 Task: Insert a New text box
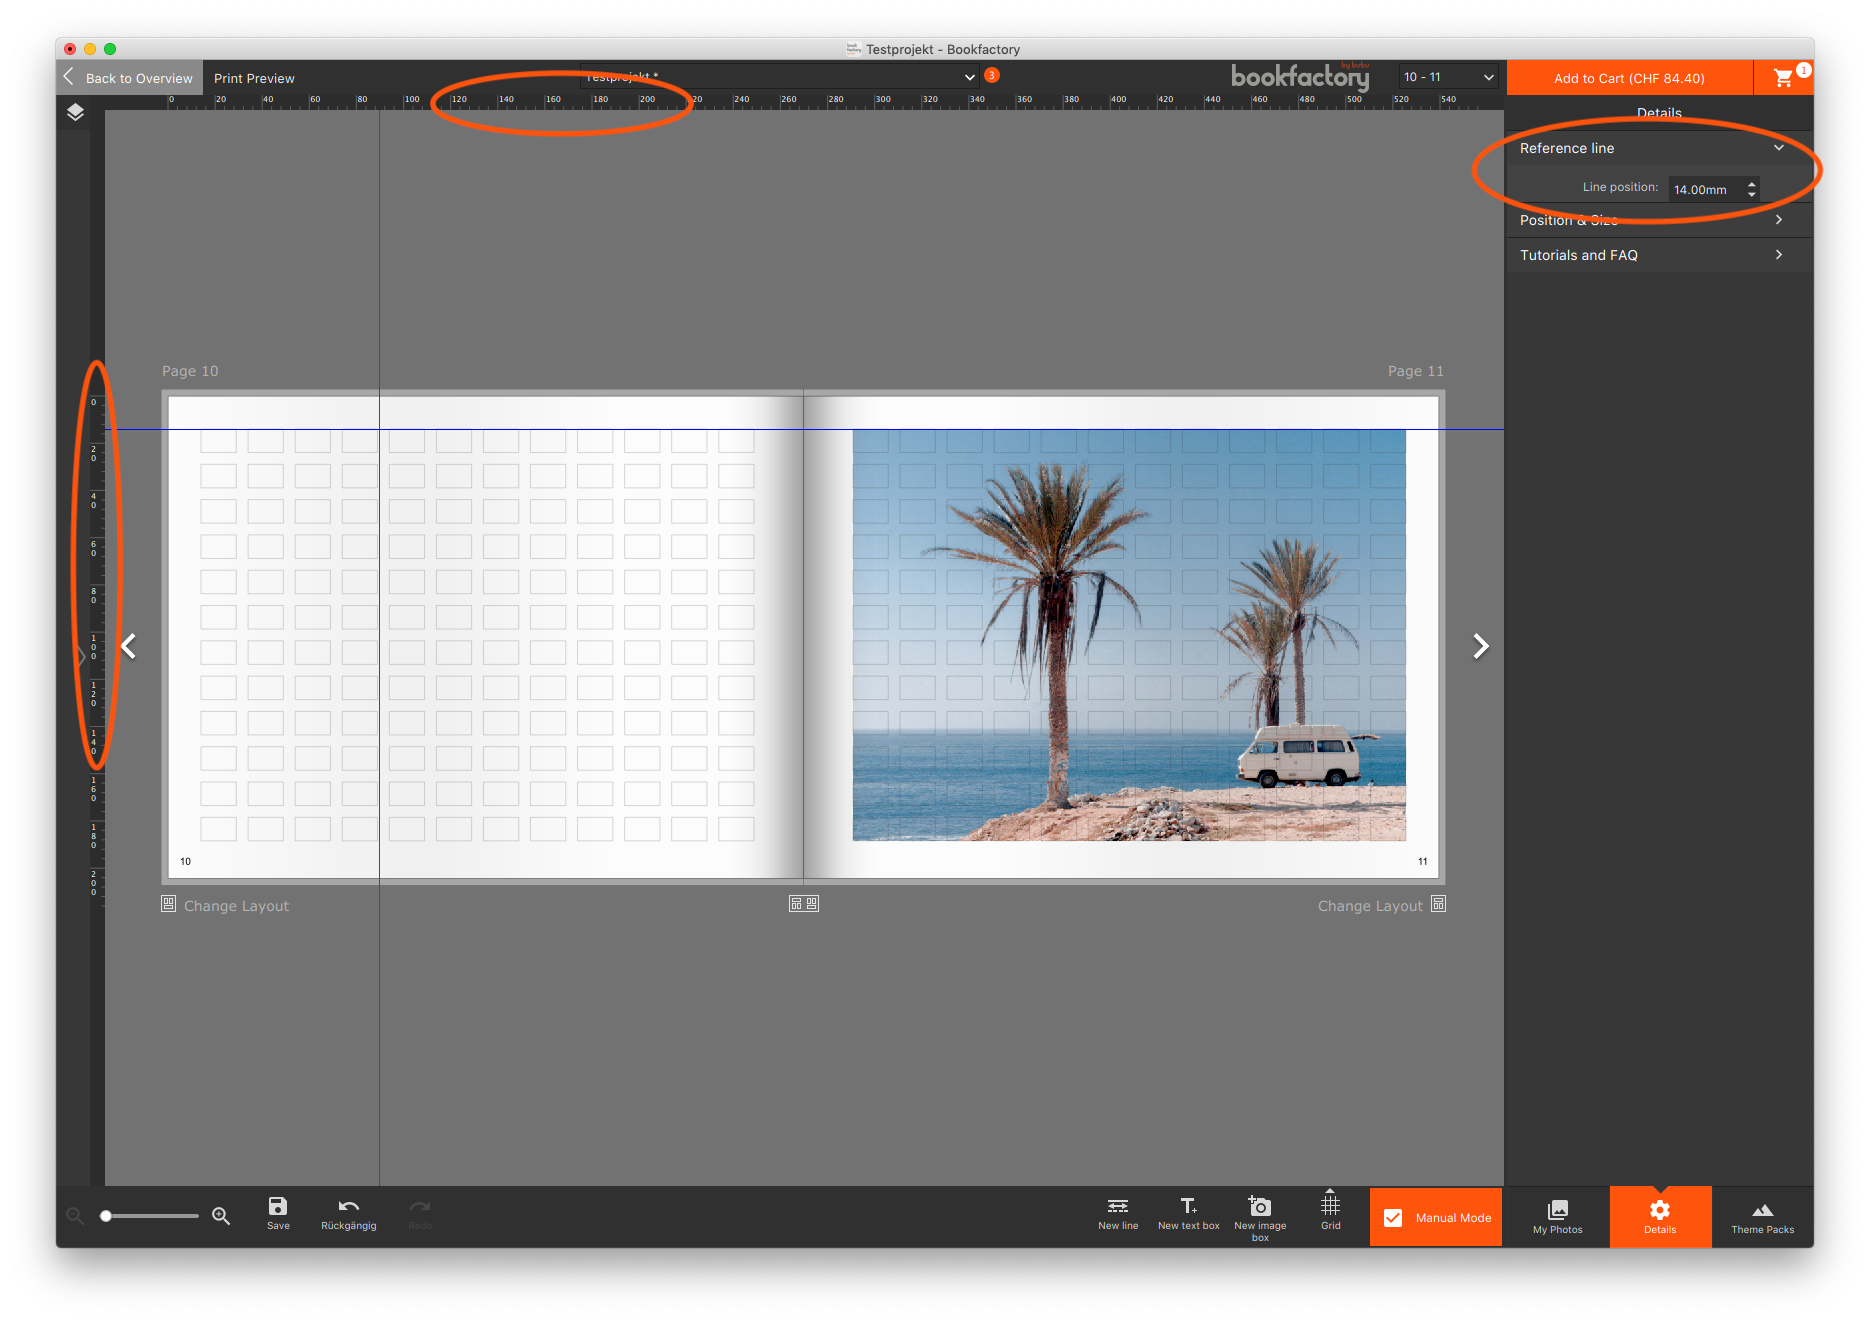(1188, 1213)
